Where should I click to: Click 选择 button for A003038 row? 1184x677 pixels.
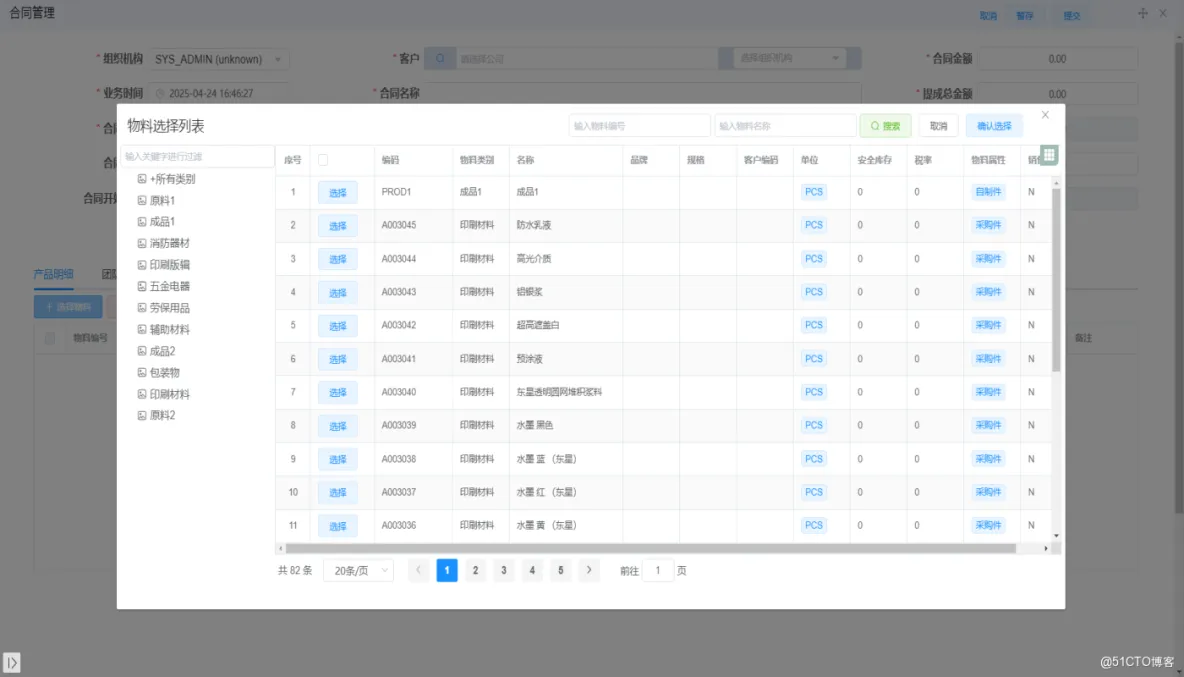pos(338,459)
